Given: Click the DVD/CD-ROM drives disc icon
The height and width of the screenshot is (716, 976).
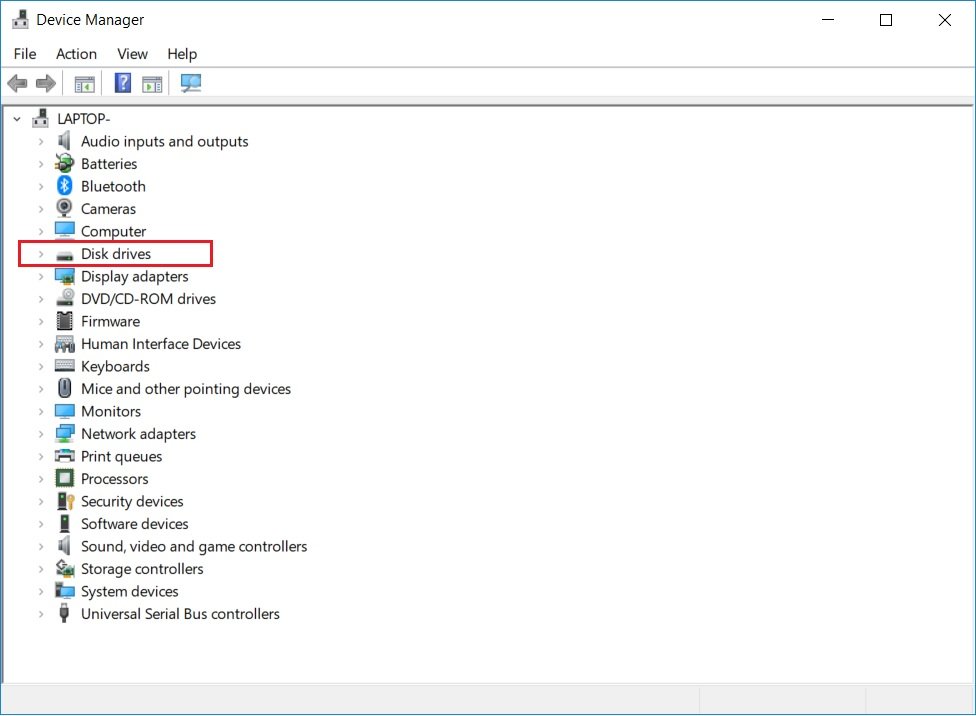Looking at the screenshot, I should 65,298.
